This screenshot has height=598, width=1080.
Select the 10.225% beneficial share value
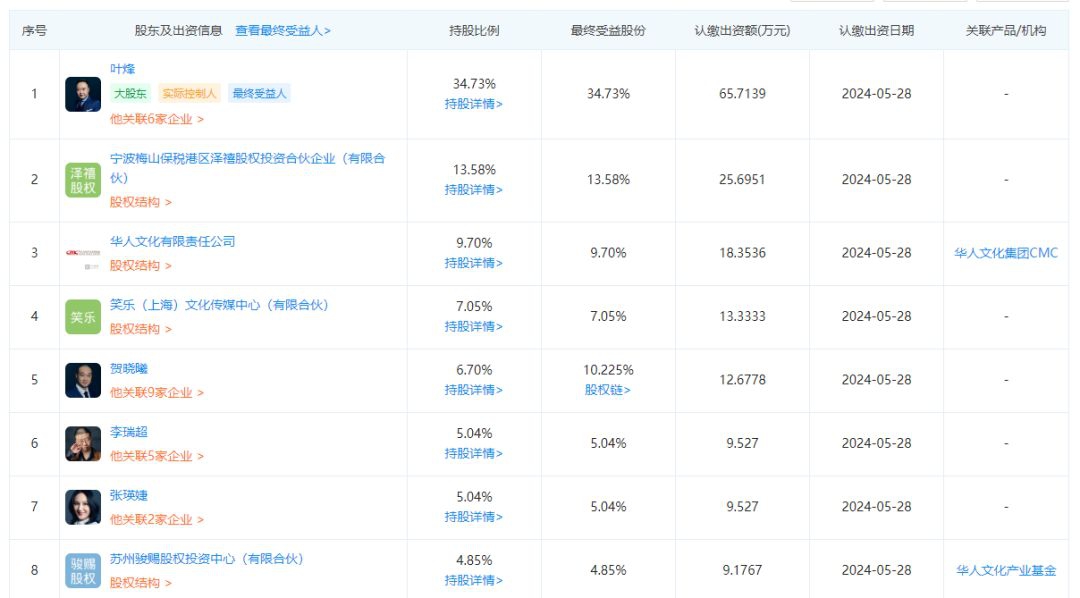click(x=608, y=370)
